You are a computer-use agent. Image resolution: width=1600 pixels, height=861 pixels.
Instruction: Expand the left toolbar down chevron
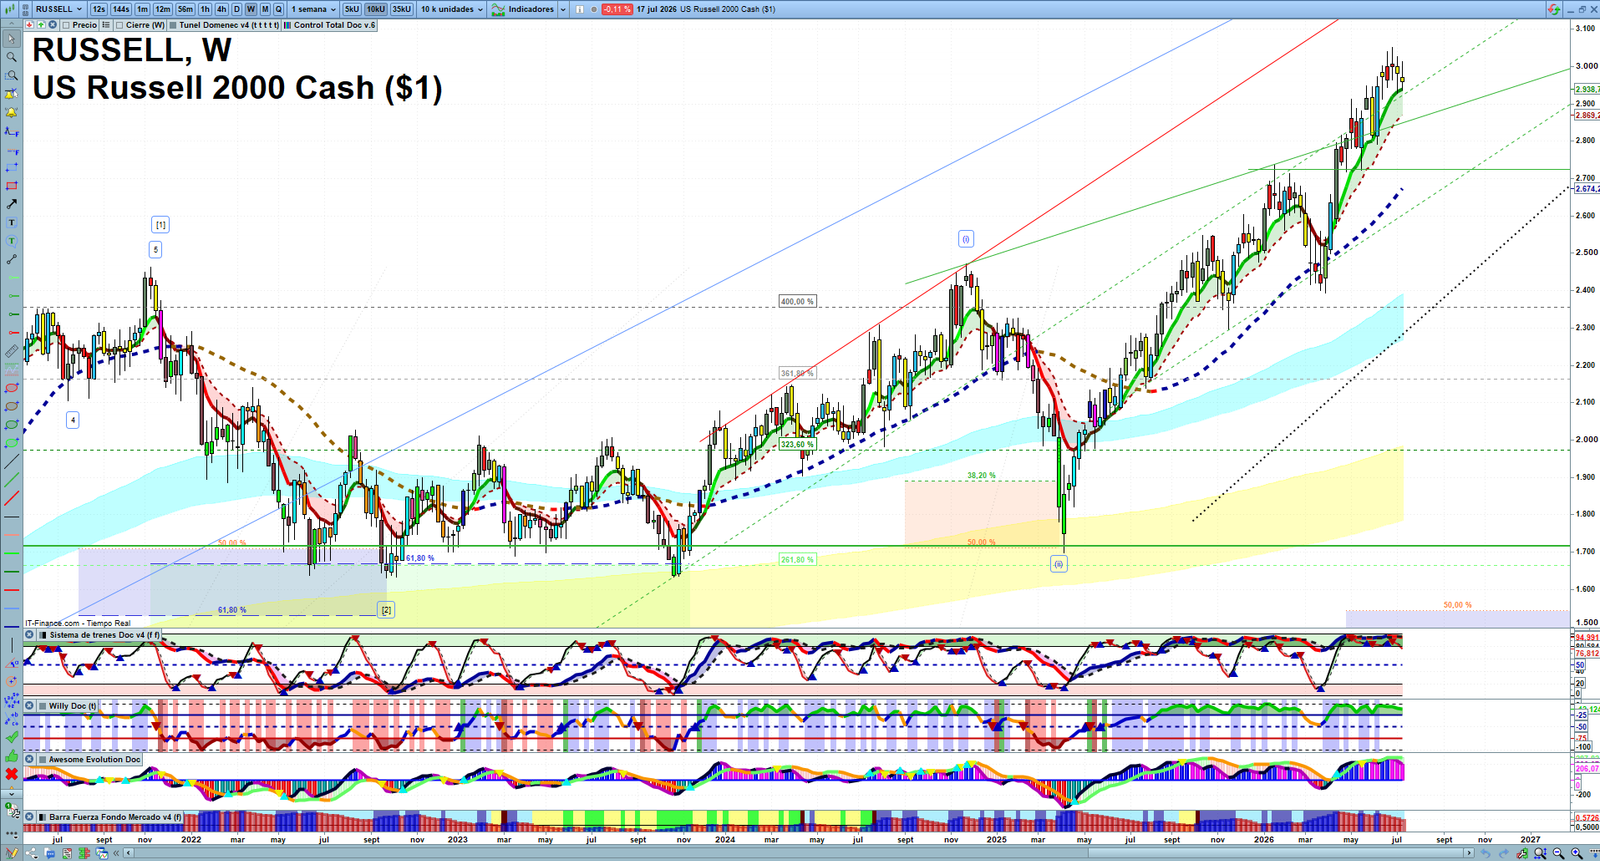[x=11, y=793]
